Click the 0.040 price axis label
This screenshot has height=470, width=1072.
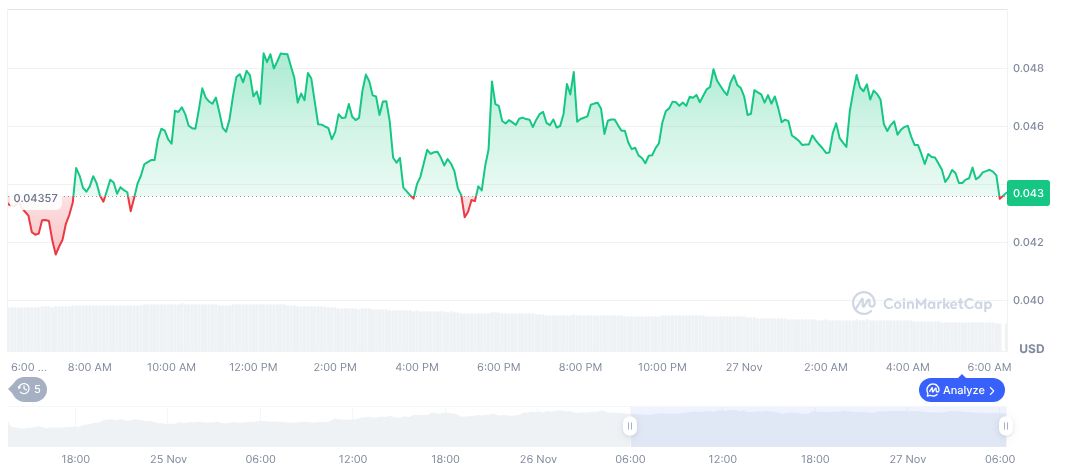pyautogui.click(x=1028, y=300)
